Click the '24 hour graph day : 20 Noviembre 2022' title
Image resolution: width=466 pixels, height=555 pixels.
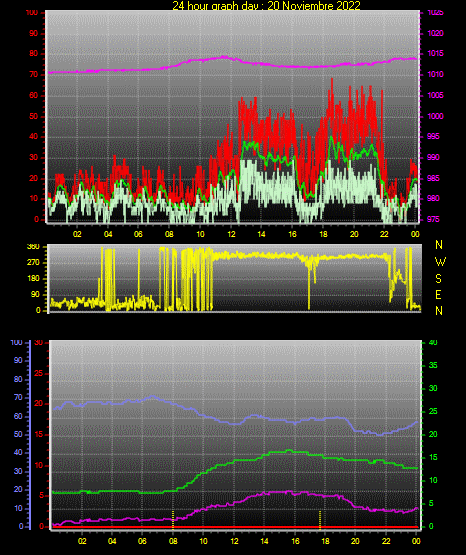pyautogui.click(x=266, y=6)
